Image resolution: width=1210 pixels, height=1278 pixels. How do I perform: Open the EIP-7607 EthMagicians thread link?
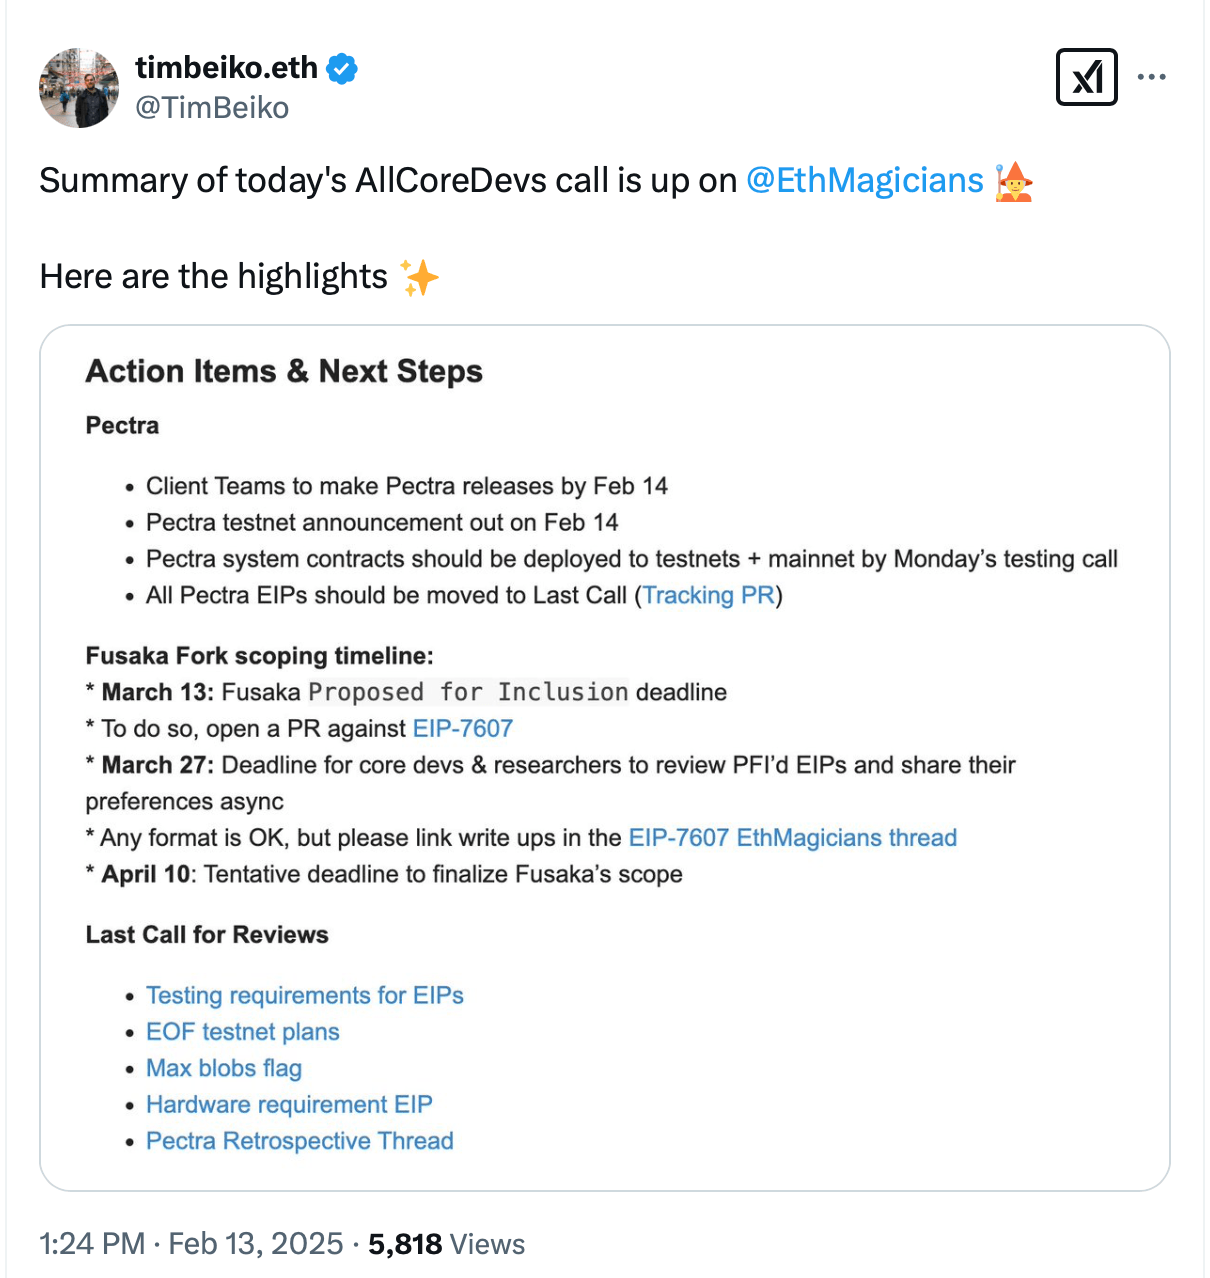click(x=792, y=837)
